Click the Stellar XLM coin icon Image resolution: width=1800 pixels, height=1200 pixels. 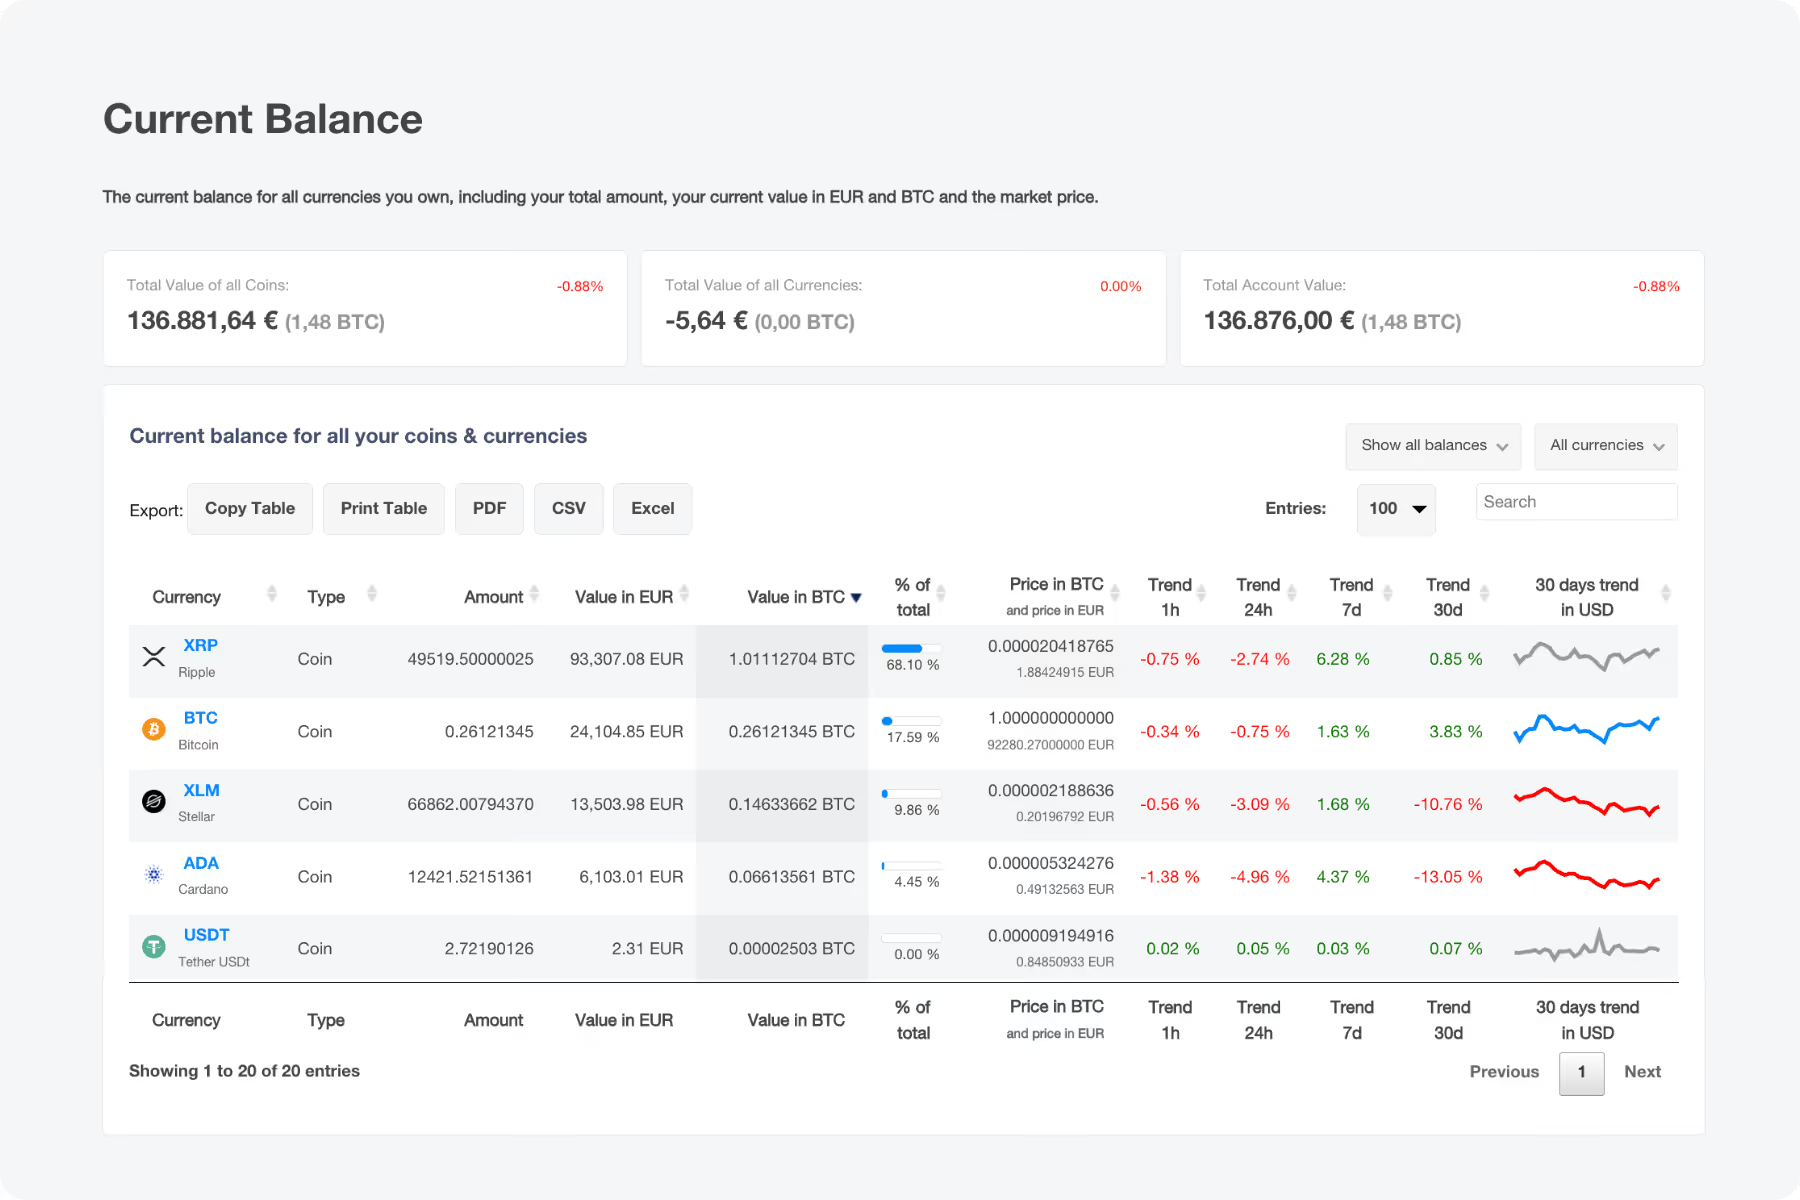(153, 803)
